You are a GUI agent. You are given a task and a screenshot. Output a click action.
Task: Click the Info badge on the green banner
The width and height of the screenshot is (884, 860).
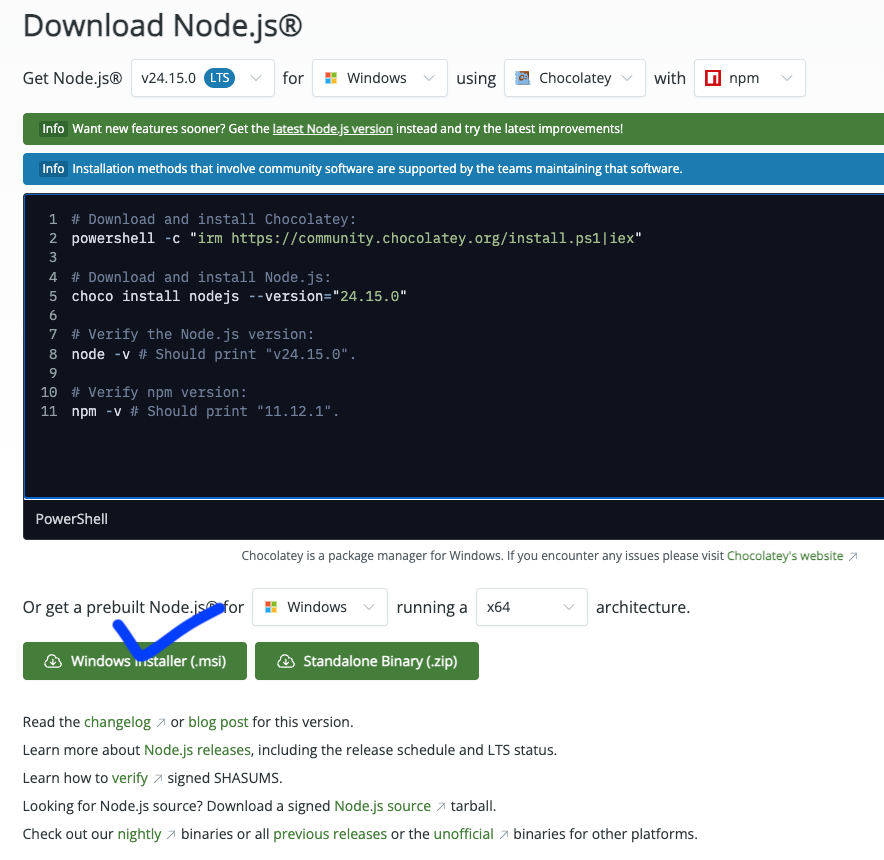tap(53, 129)
